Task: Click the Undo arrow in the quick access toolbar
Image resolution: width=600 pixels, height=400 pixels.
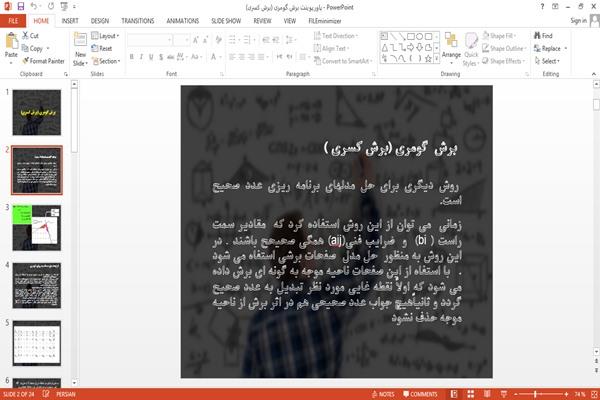Action: coord(34,7)
